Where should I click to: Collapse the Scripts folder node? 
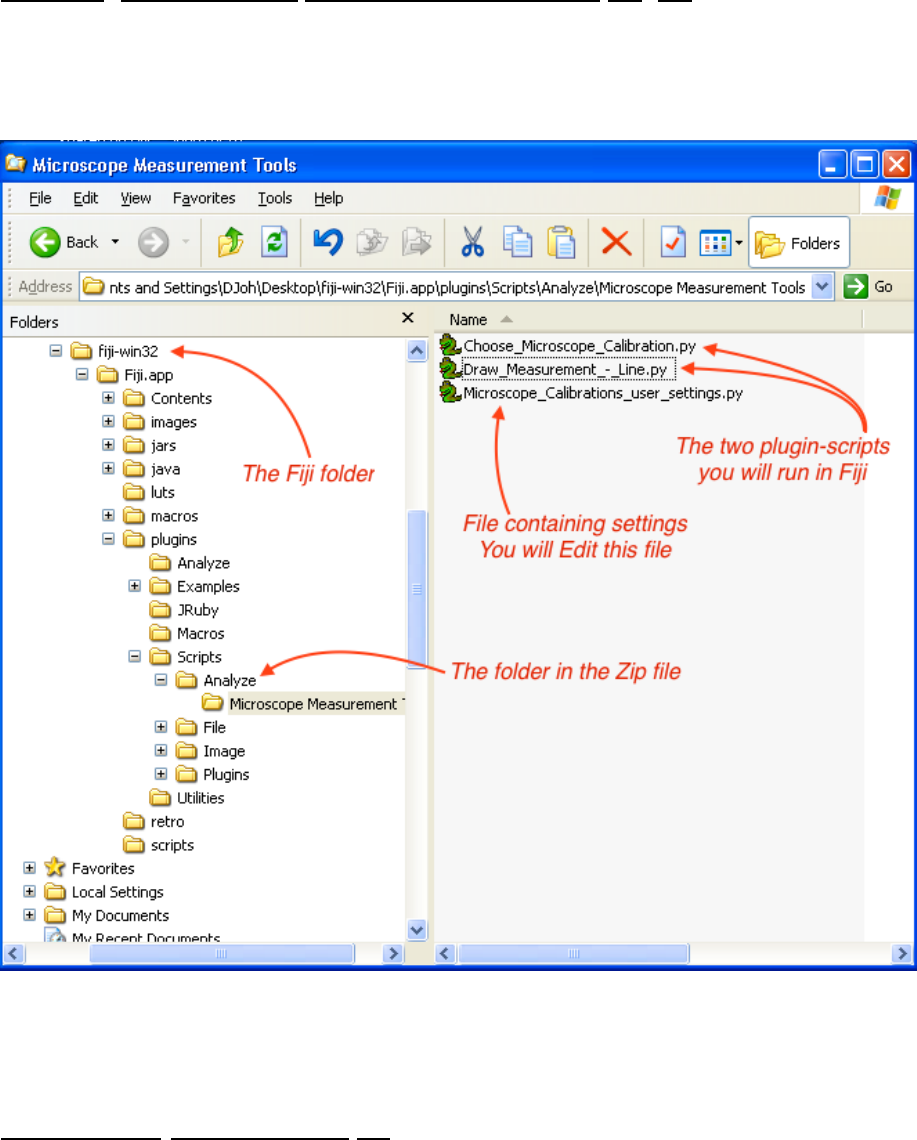135,656
